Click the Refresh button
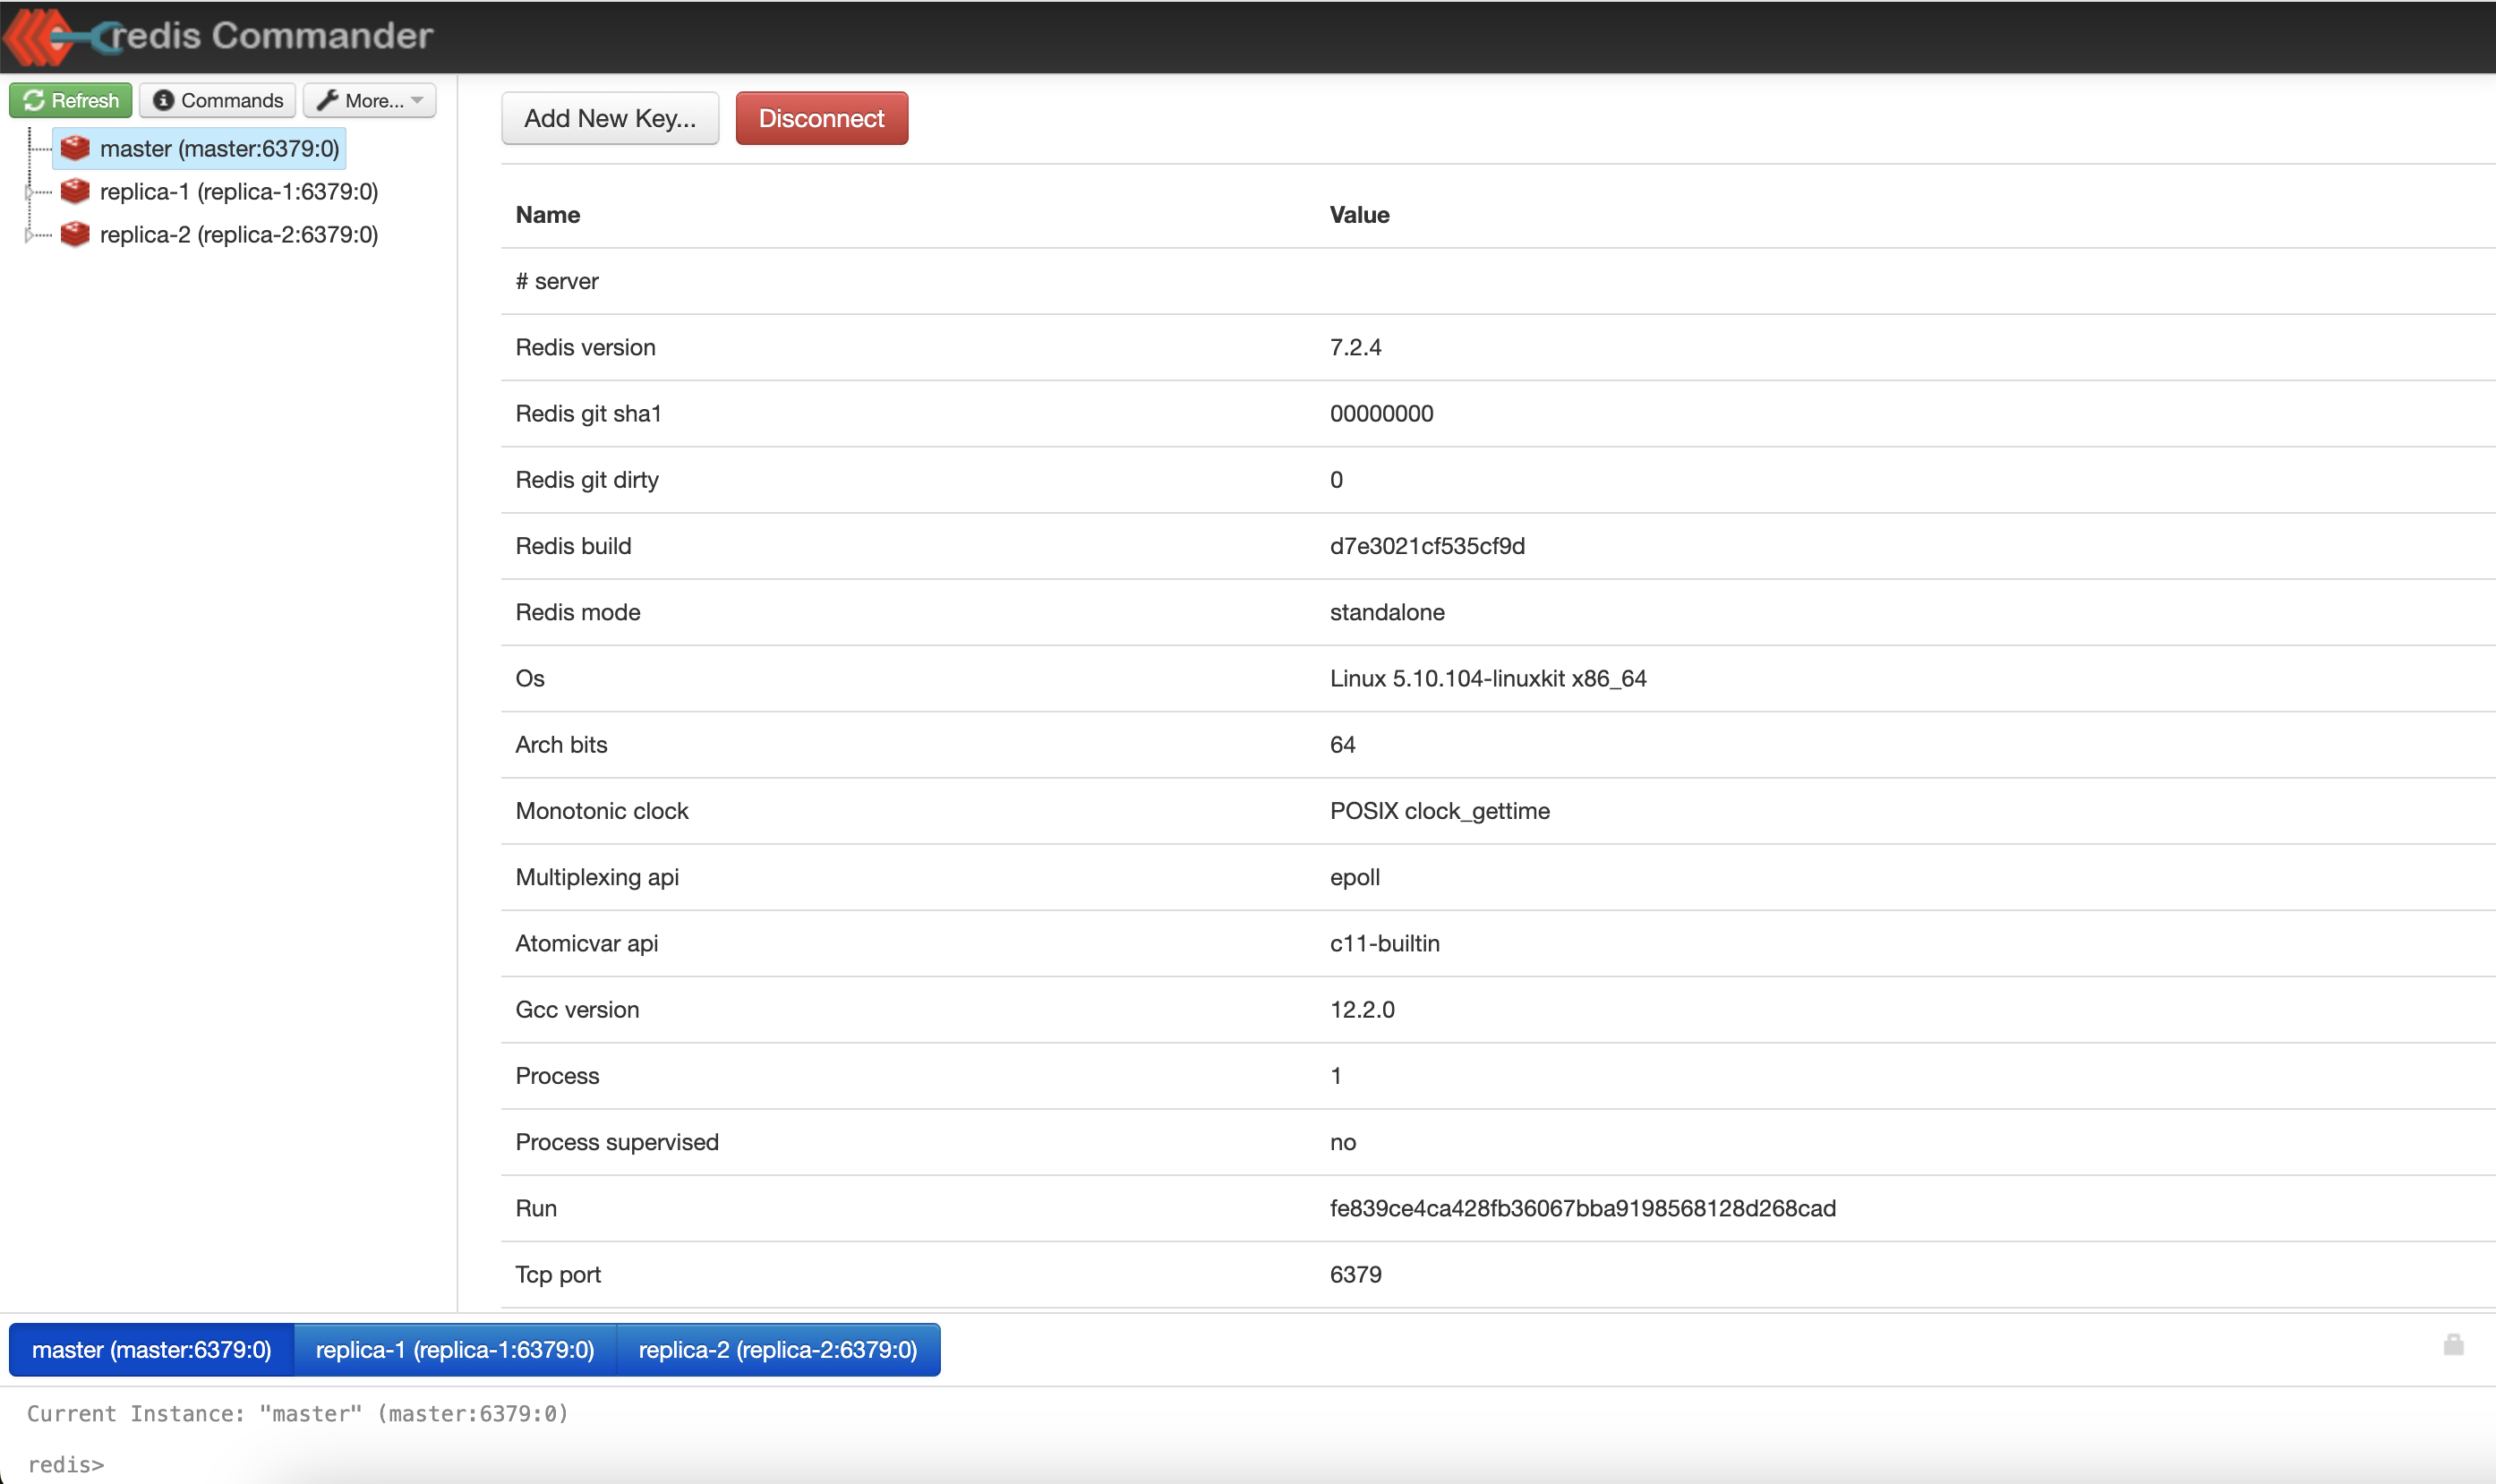 click(71, 100)
